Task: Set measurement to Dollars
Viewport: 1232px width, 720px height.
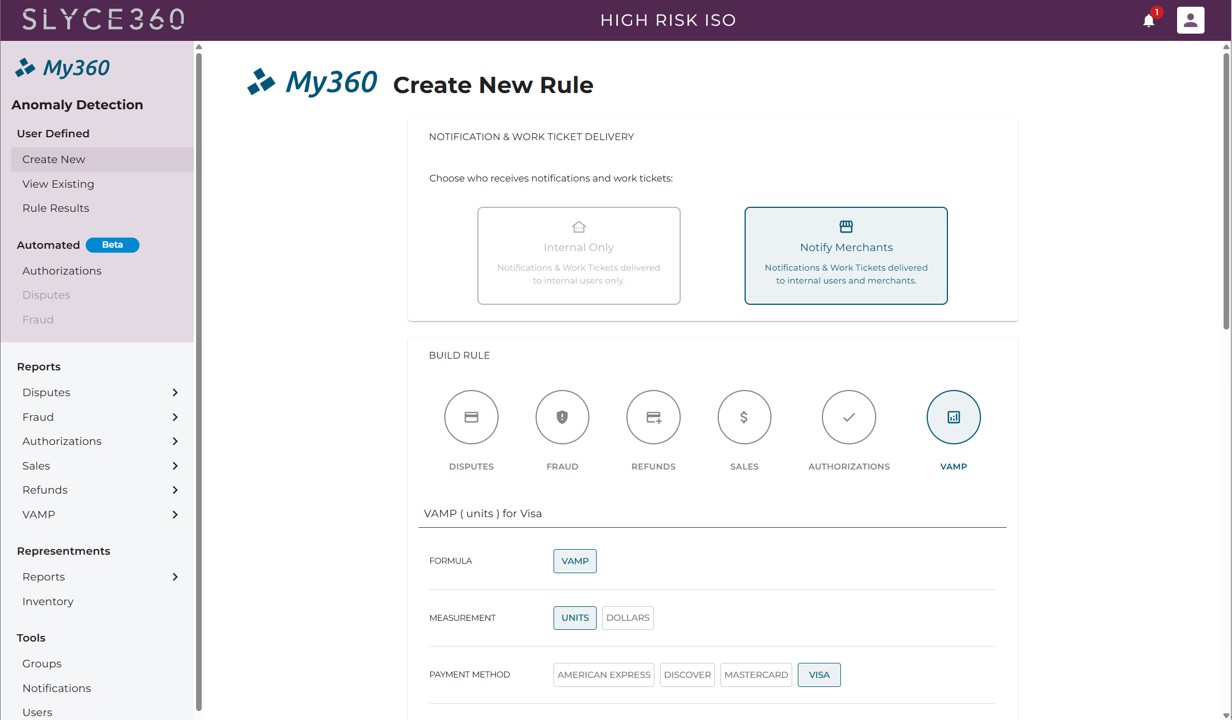Action: point(628,618)
